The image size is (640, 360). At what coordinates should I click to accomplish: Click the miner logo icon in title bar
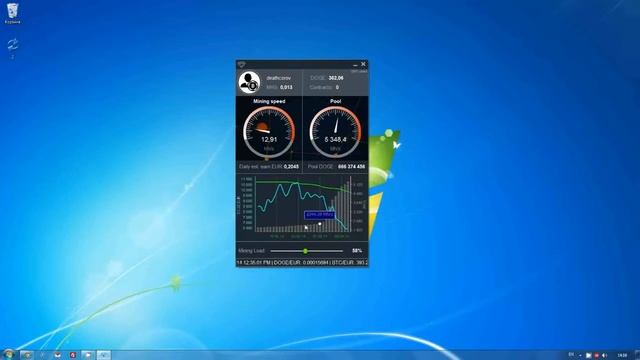pos(242,64)
